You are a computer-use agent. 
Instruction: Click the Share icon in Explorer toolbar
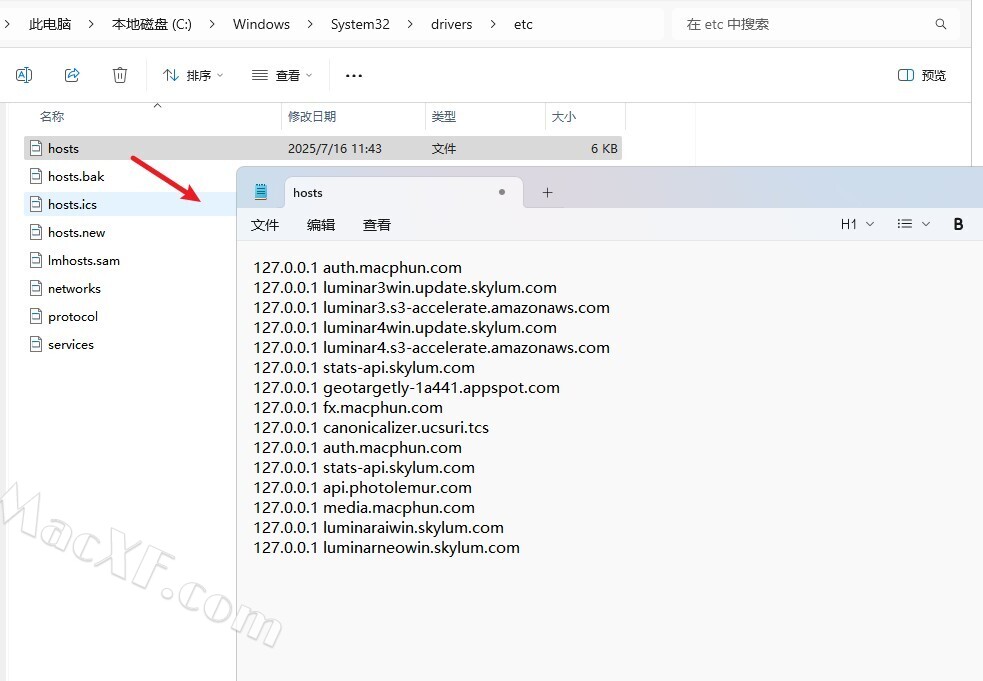point(72,75)
